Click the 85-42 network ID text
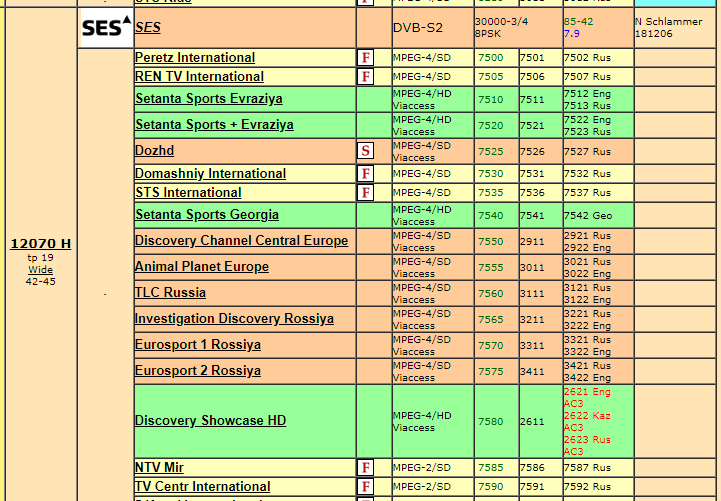This screenshot has width=721, height=501. click(x=578, y=22)
